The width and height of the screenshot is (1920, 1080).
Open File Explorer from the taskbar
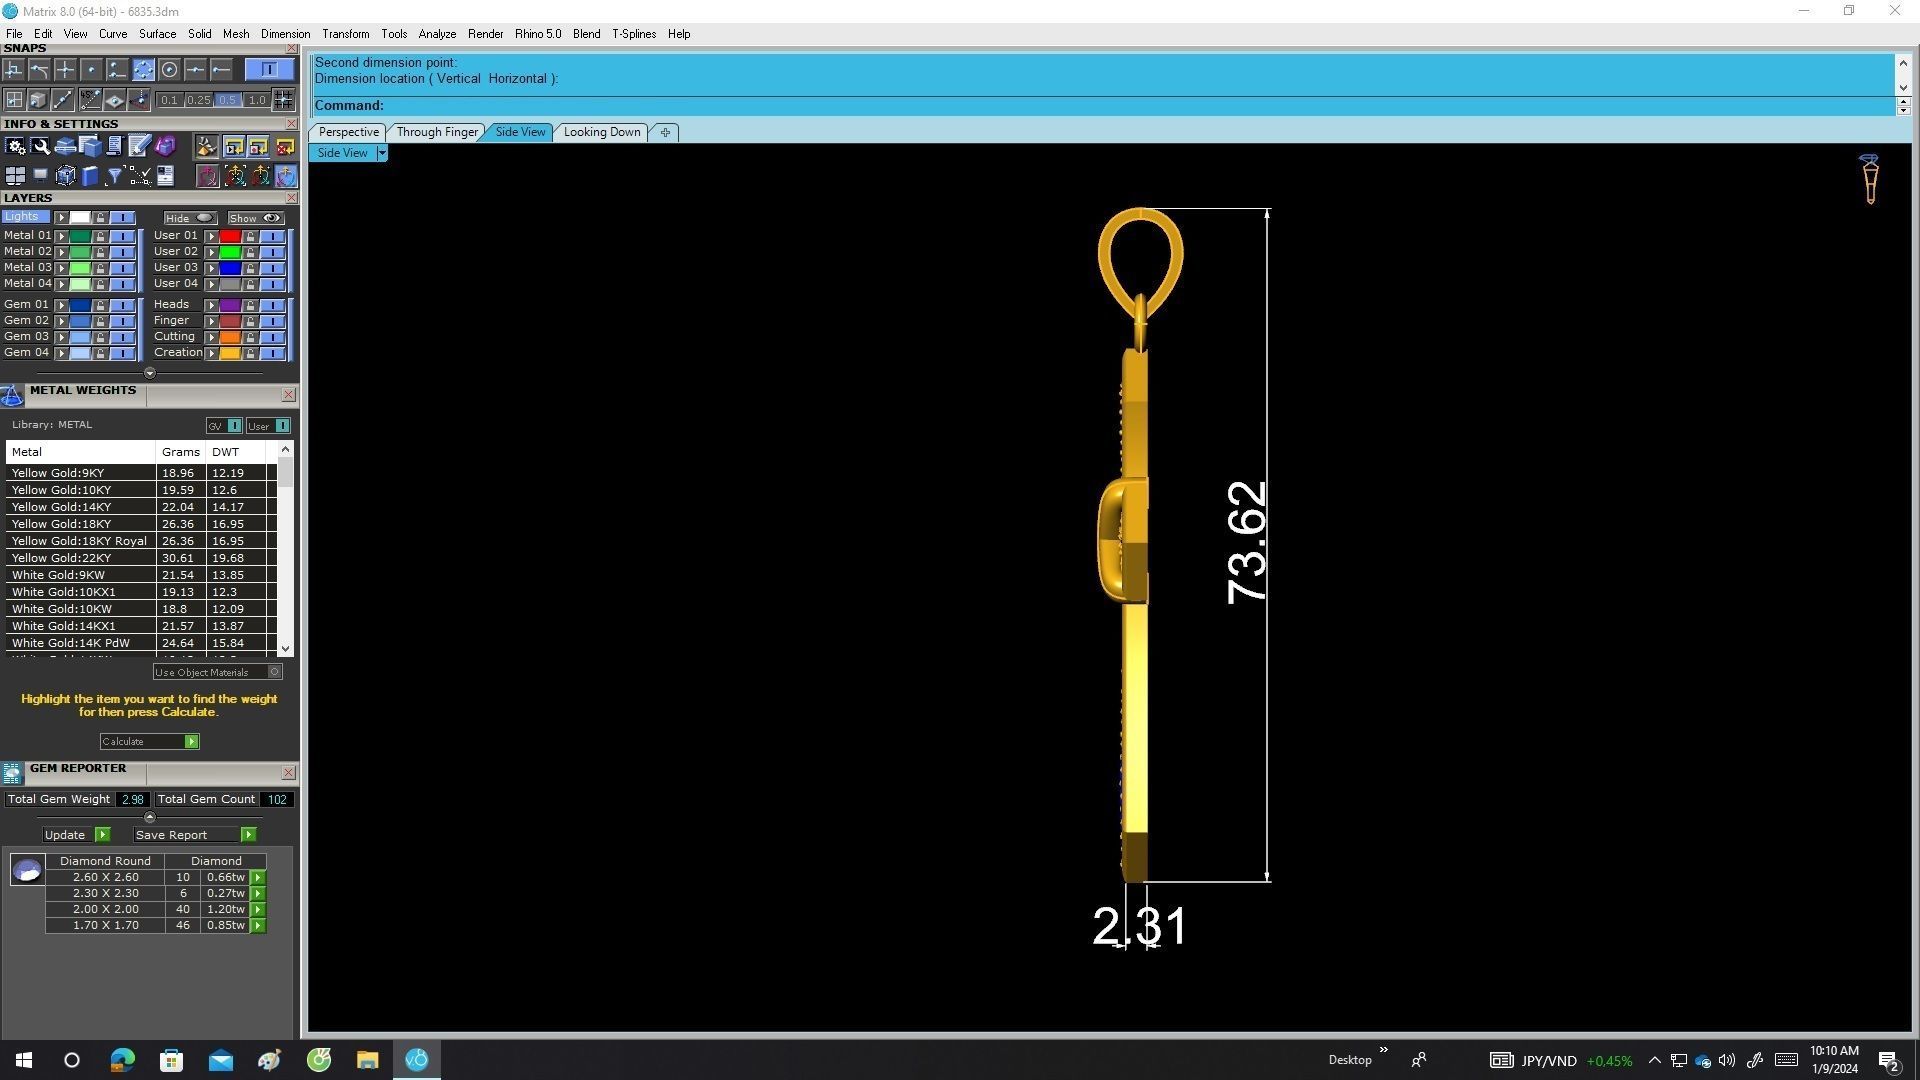[x=367, y=1060]
